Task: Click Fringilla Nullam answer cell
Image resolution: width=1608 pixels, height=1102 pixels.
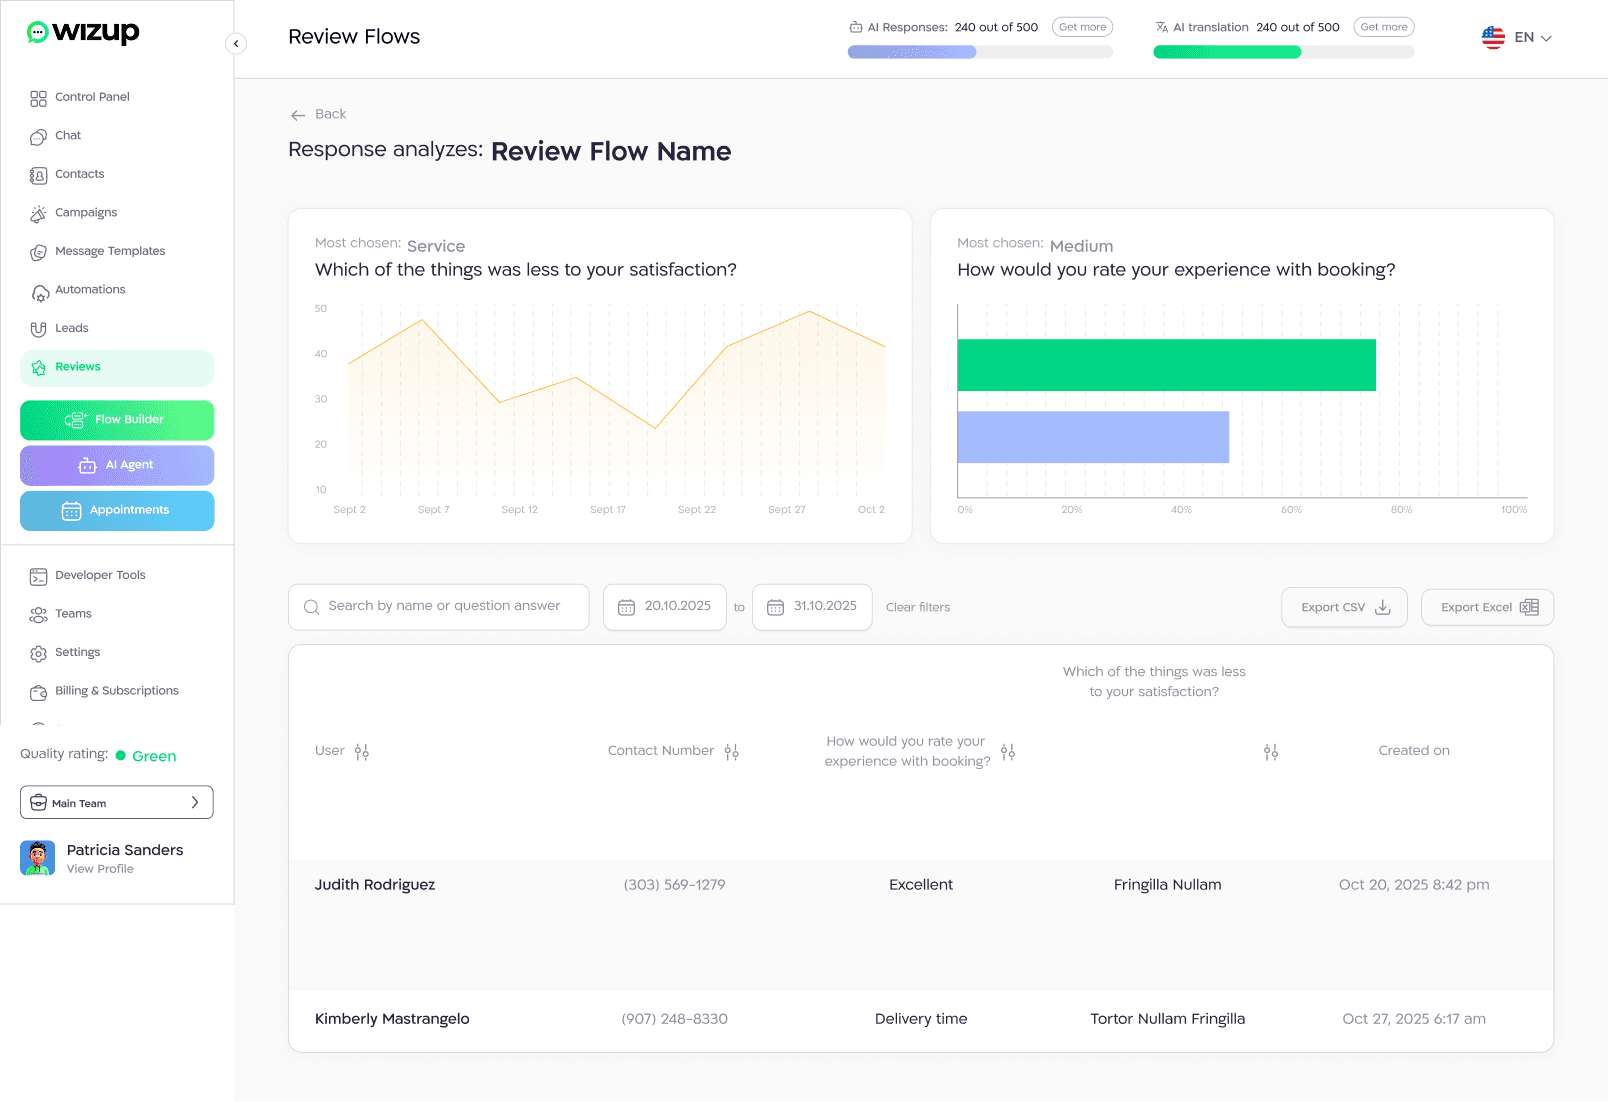Action: click(1167, 885)
